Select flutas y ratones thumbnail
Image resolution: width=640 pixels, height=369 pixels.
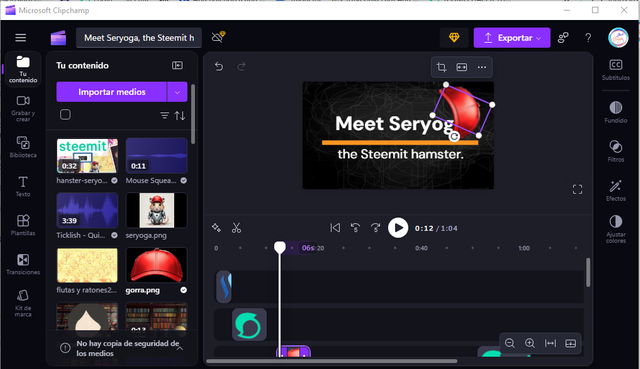(87, 265)
